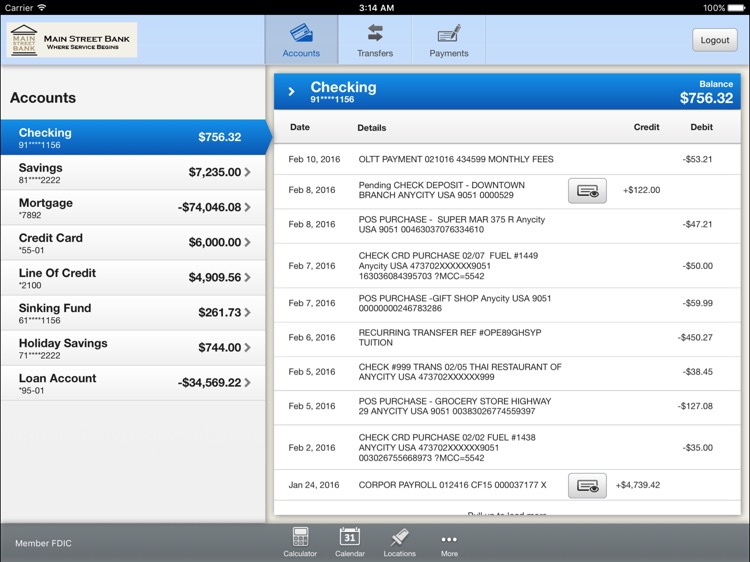This screenshot has height=562, width=750.
Task: Expand the Loan Account chevron
Action: pyautogui.click(x=248, y=383)
